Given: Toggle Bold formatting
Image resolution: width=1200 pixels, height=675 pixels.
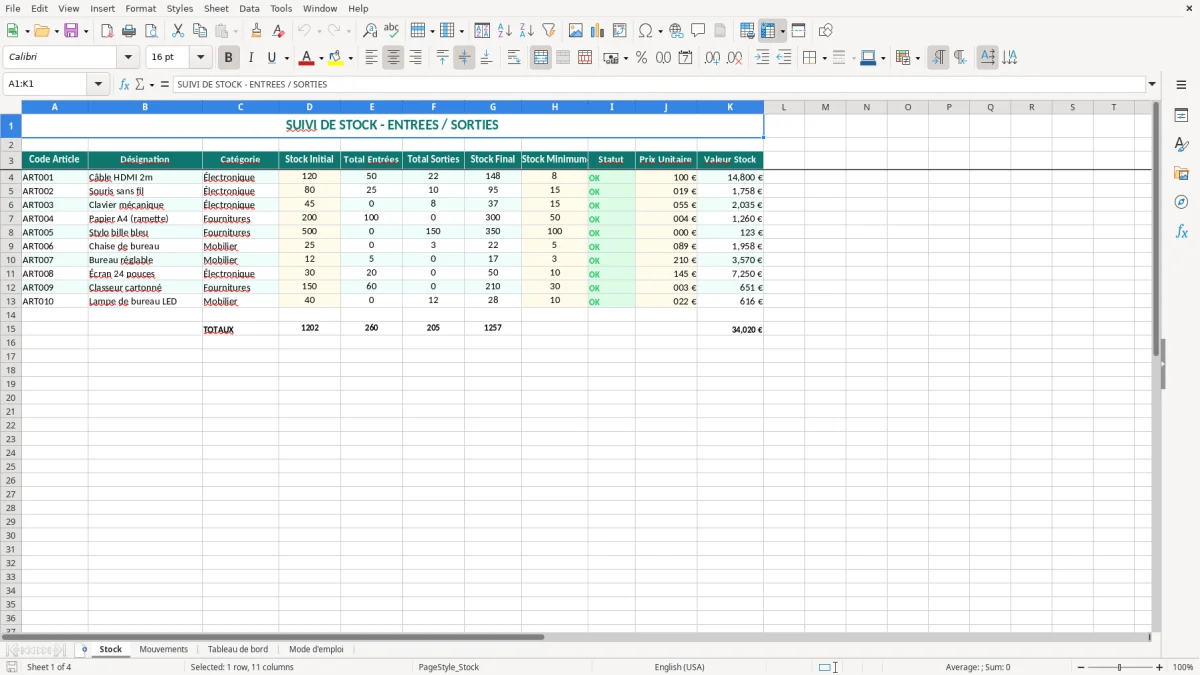Looking at the screenshot, I should tap(229, 58).
